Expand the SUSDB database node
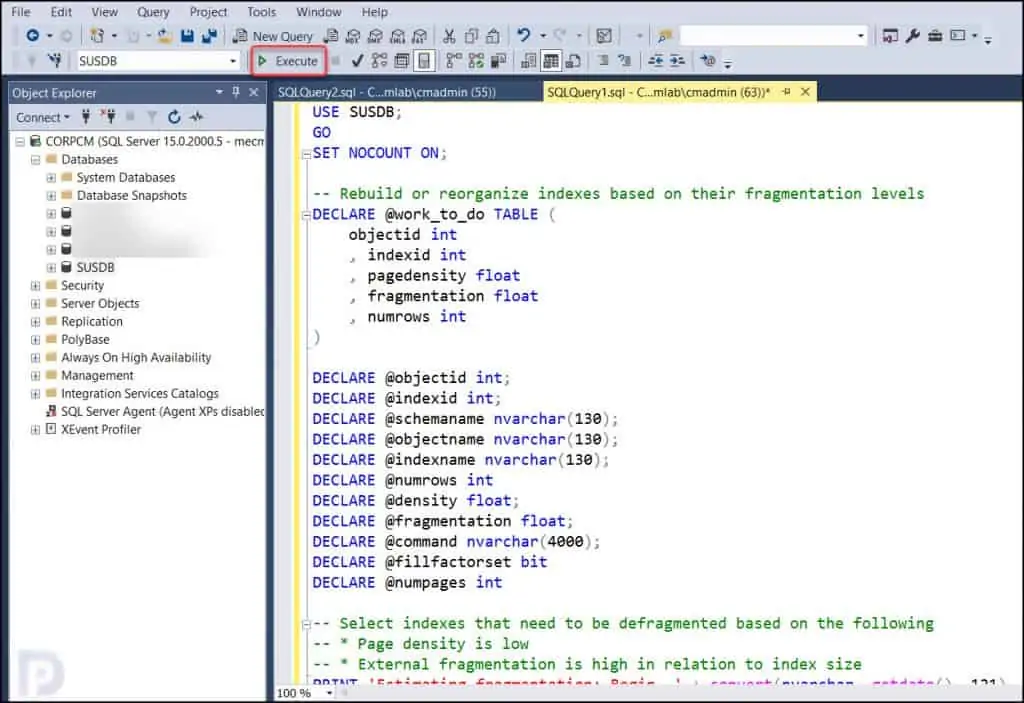The width and height of the screenshot is (1024, 703). tap(51, 267)
